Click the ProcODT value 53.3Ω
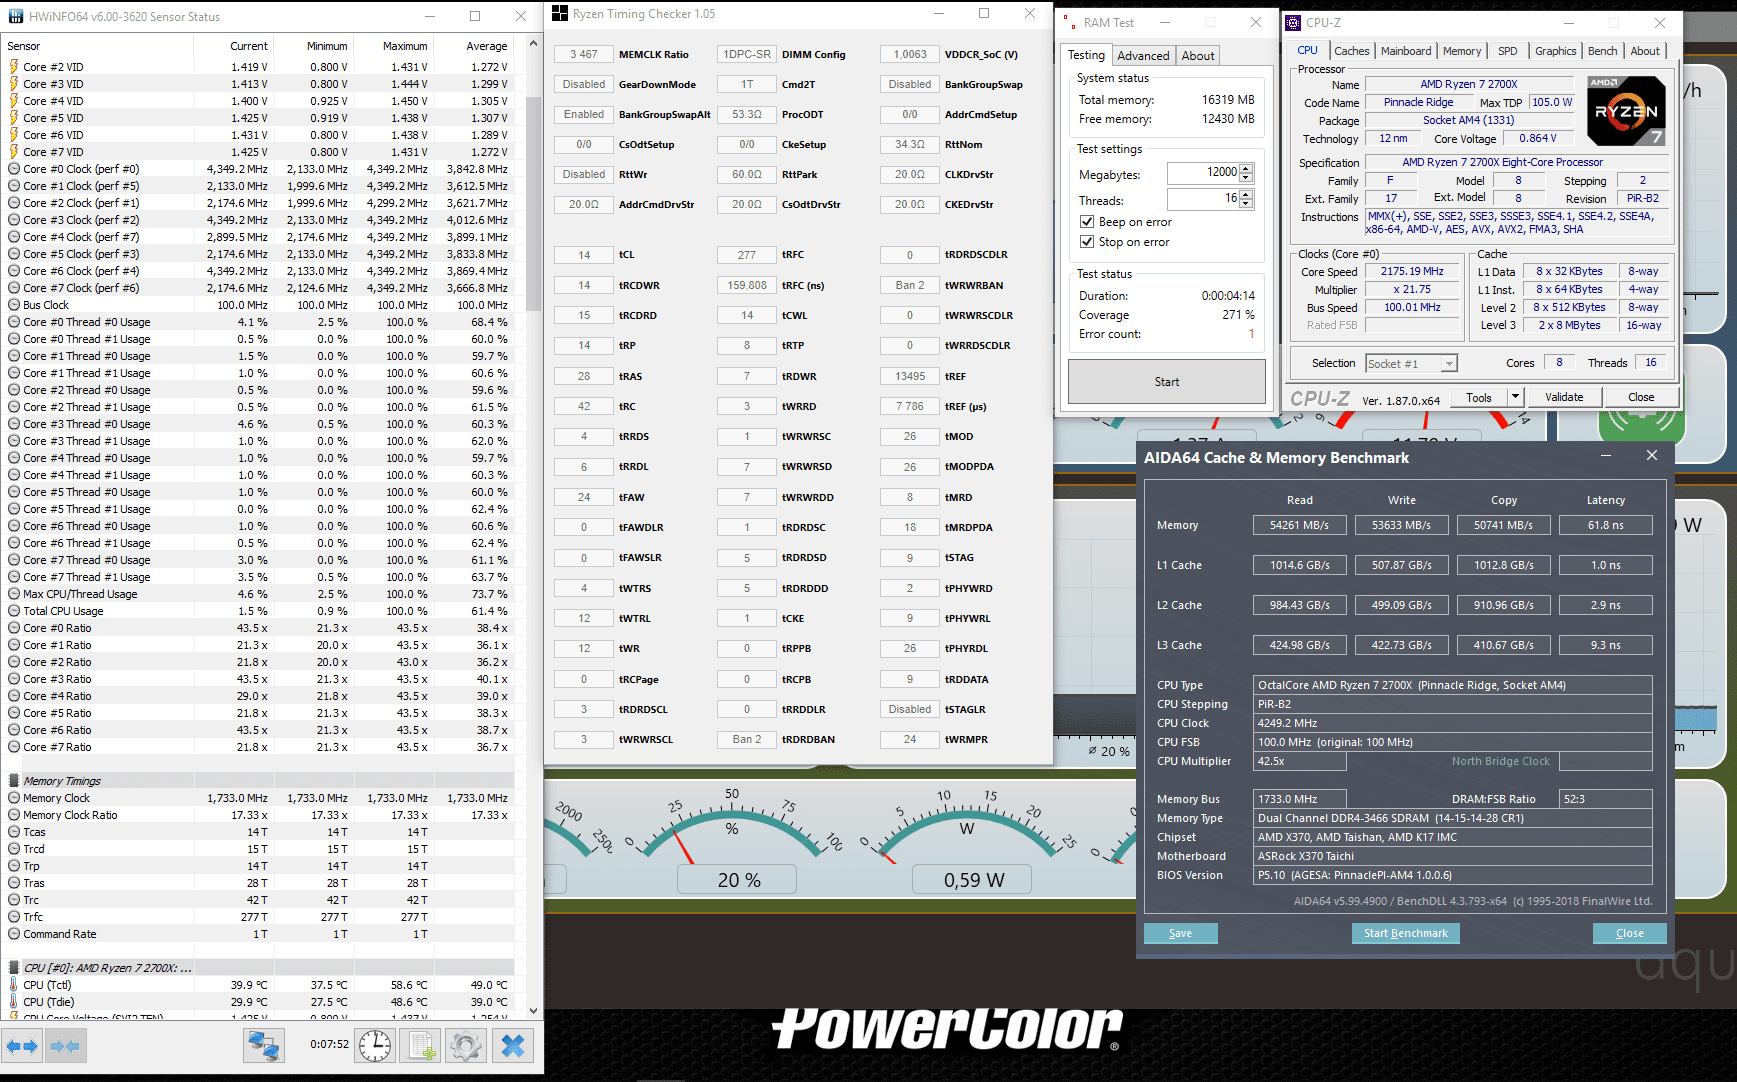Image resolution: width=1737 pixels, height=1082 pixels. 747,115
